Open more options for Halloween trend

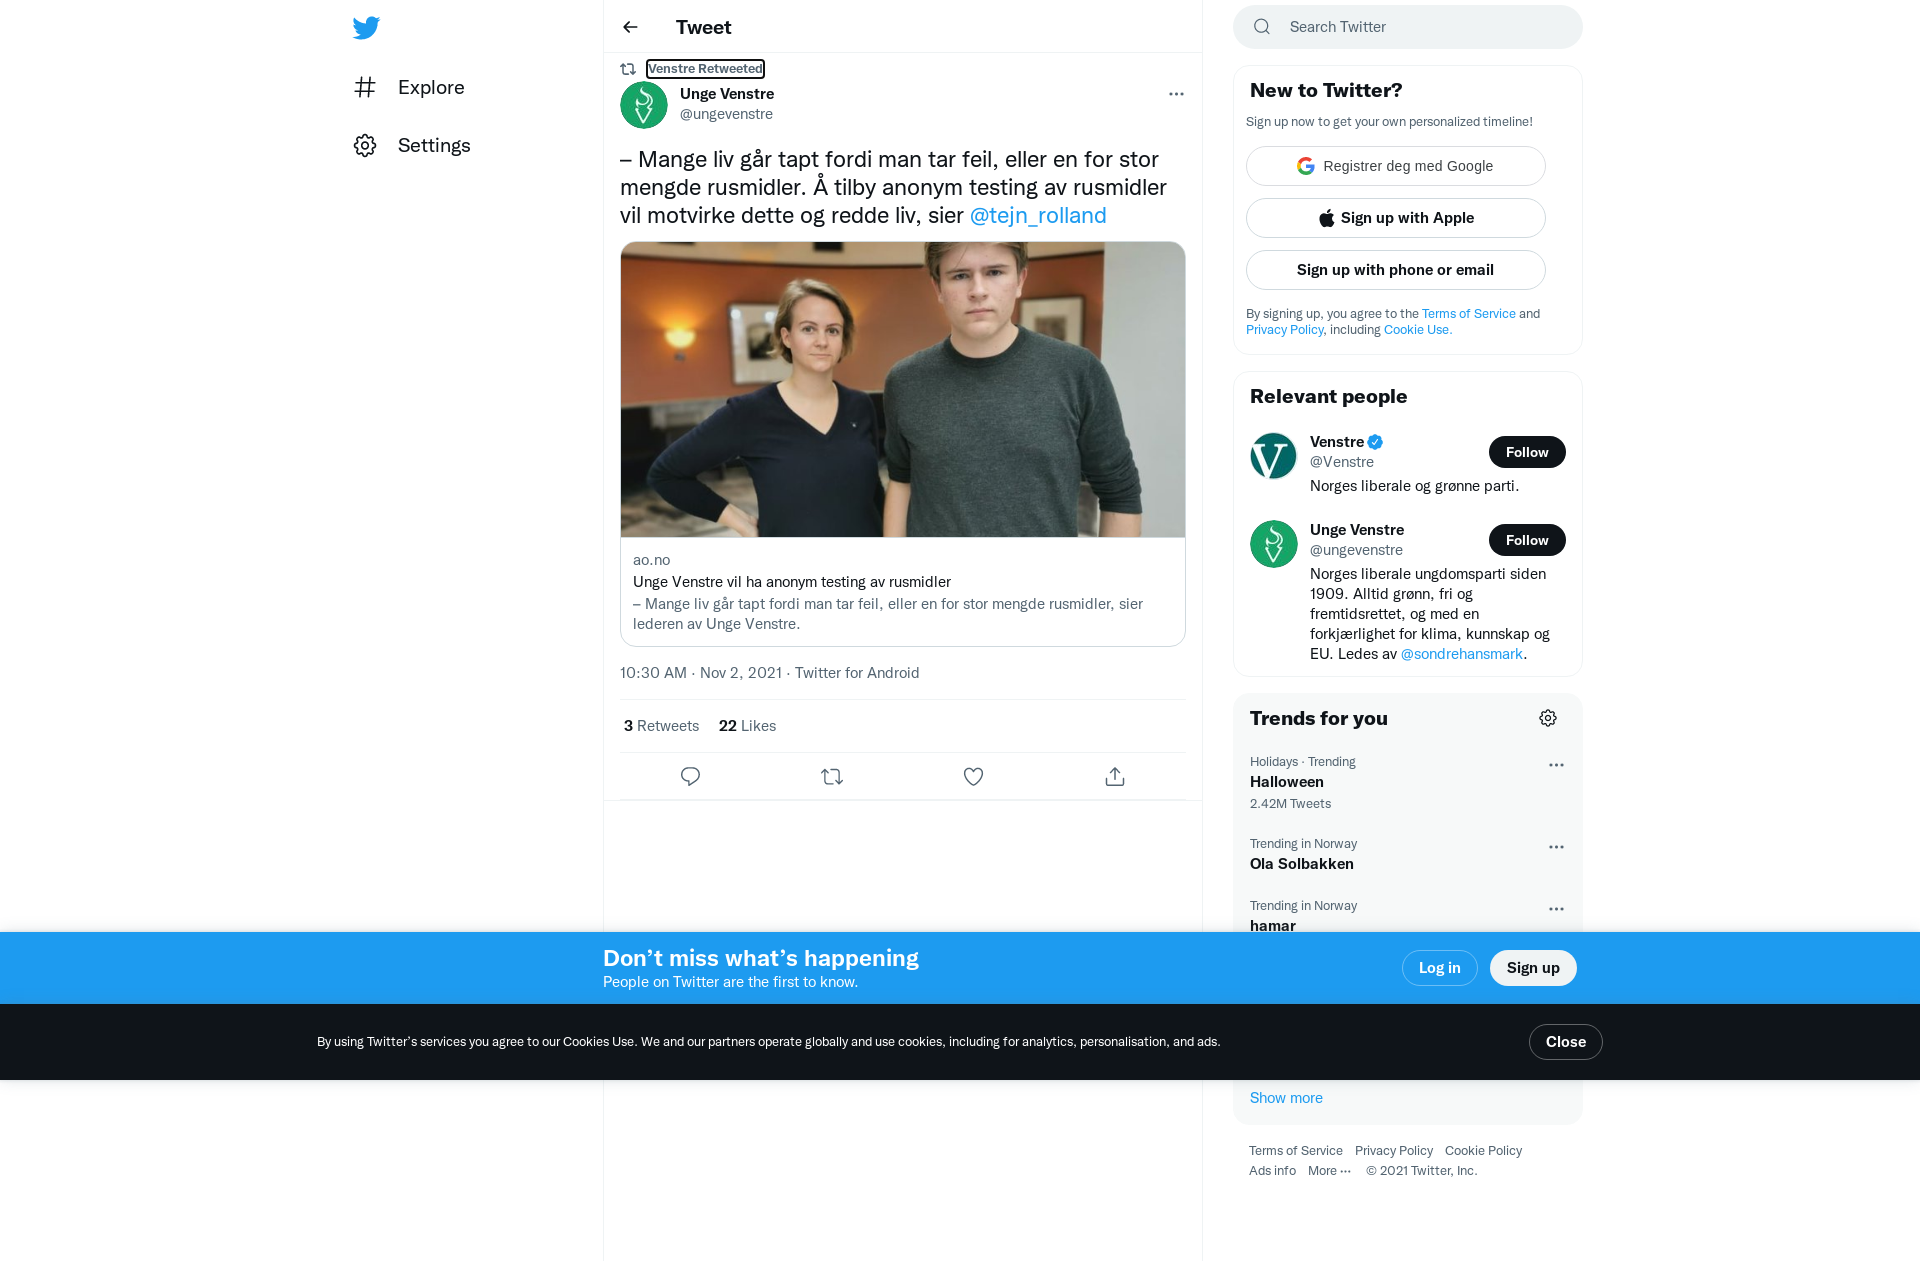coord(1556,765)
